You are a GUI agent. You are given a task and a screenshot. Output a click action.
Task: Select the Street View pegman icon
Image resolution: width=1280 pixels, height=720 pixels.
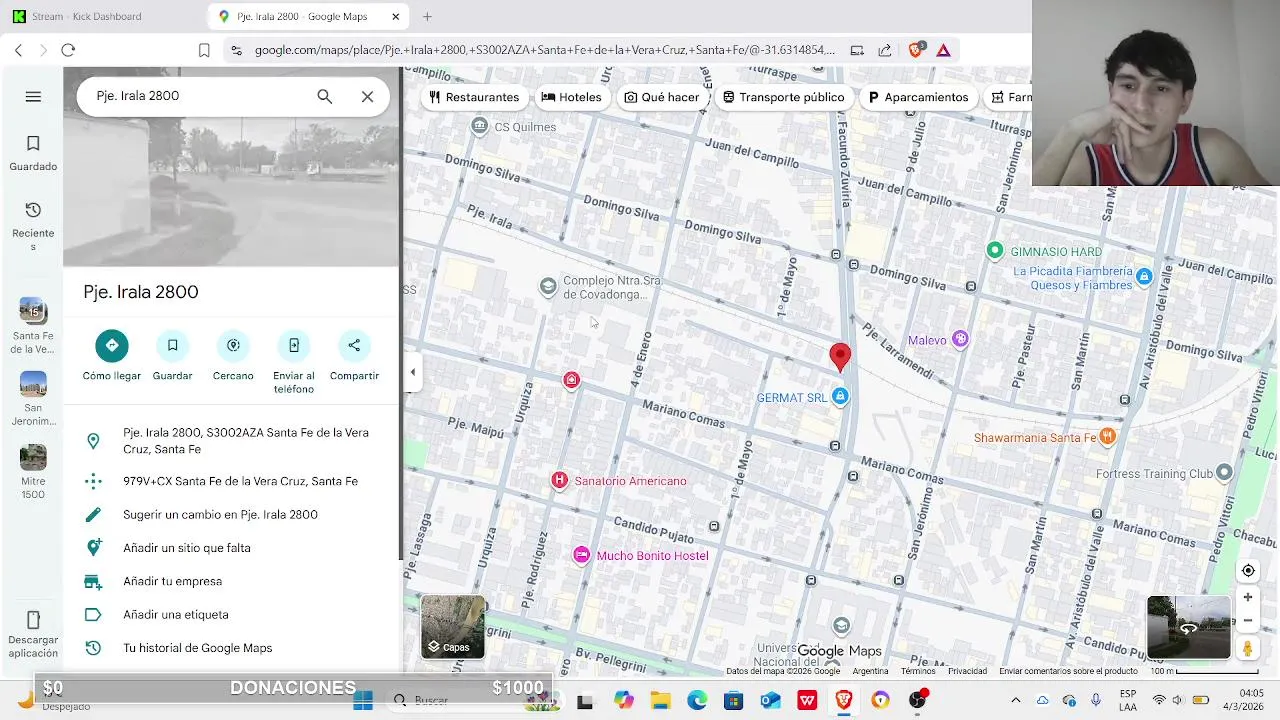1247,649
